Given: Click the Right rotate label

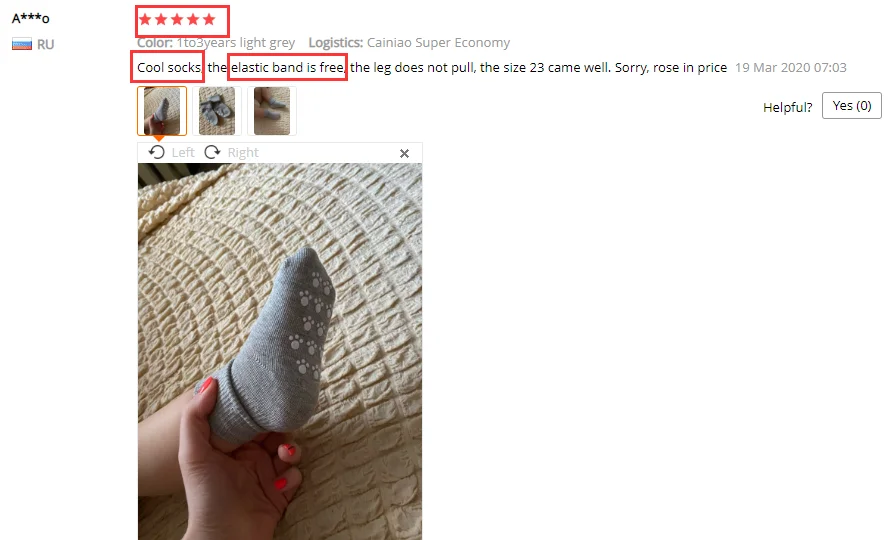Looking at the screenshot, I should point(243,153).
